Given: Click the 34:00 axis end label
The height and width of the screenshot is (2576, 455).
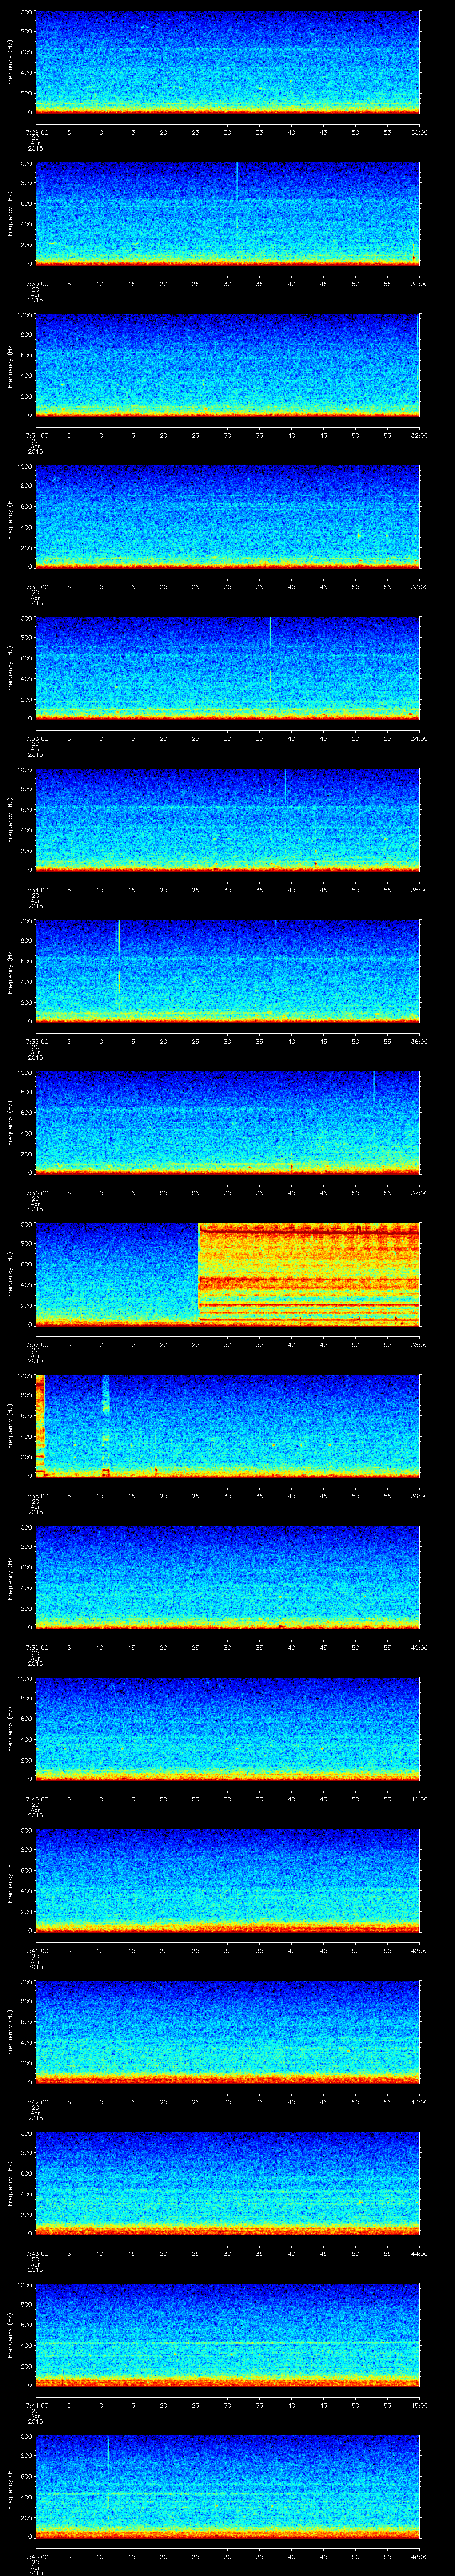Looking at the screenshot, I should (x=419, y=738).
